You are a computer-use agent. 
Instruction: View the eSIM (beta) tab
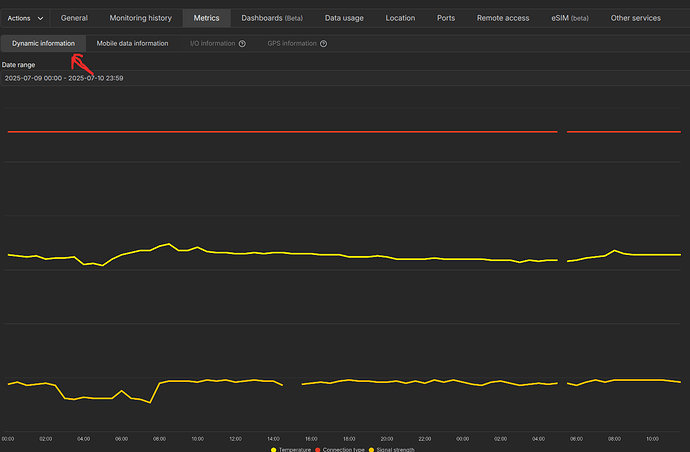pyautogui.click(x=570, y=18)
